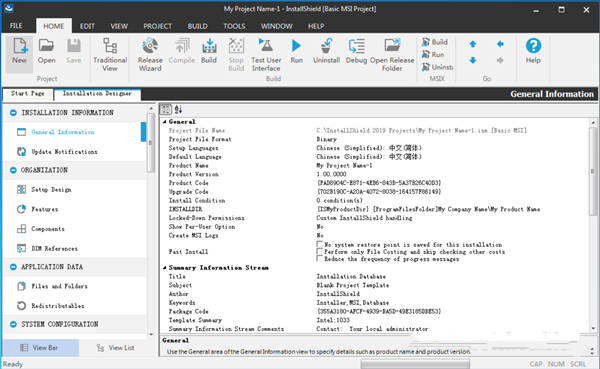Open Test User Interface

[x=266, y=55]
